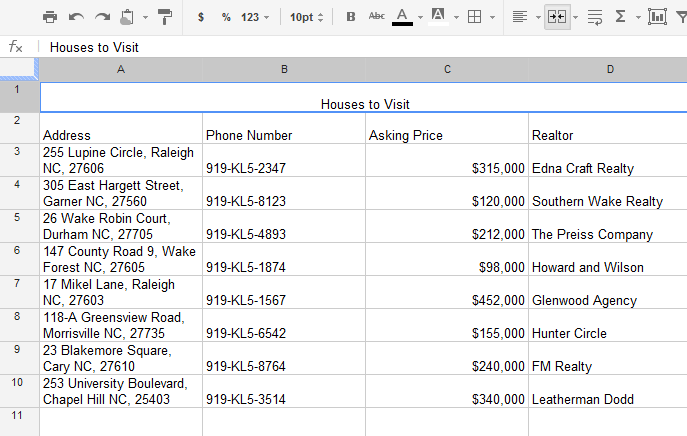Image resolution: width=687 pixels, height=436 pixels.
Task: Select the paint format roller
Action: pos(165,17)
